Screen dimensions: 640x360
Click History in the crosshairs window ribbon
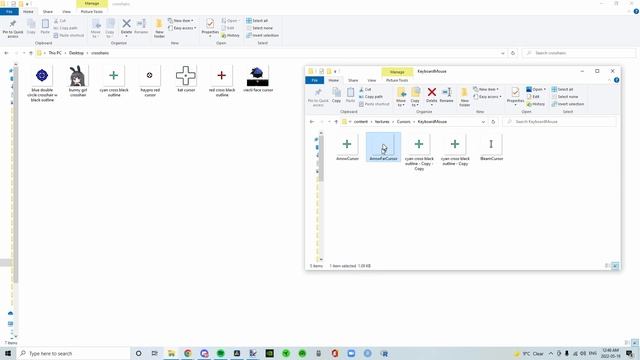231,36
